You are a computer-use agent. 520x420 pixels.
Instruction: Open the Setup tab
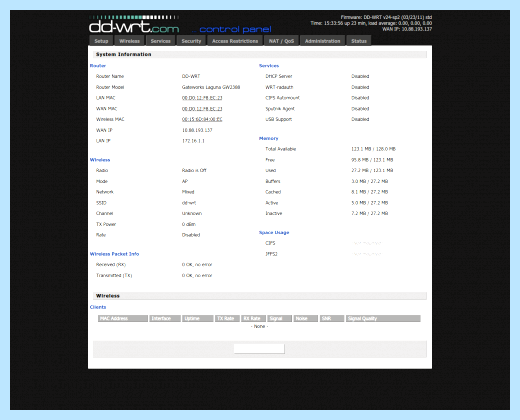click(x=101, y=41)
